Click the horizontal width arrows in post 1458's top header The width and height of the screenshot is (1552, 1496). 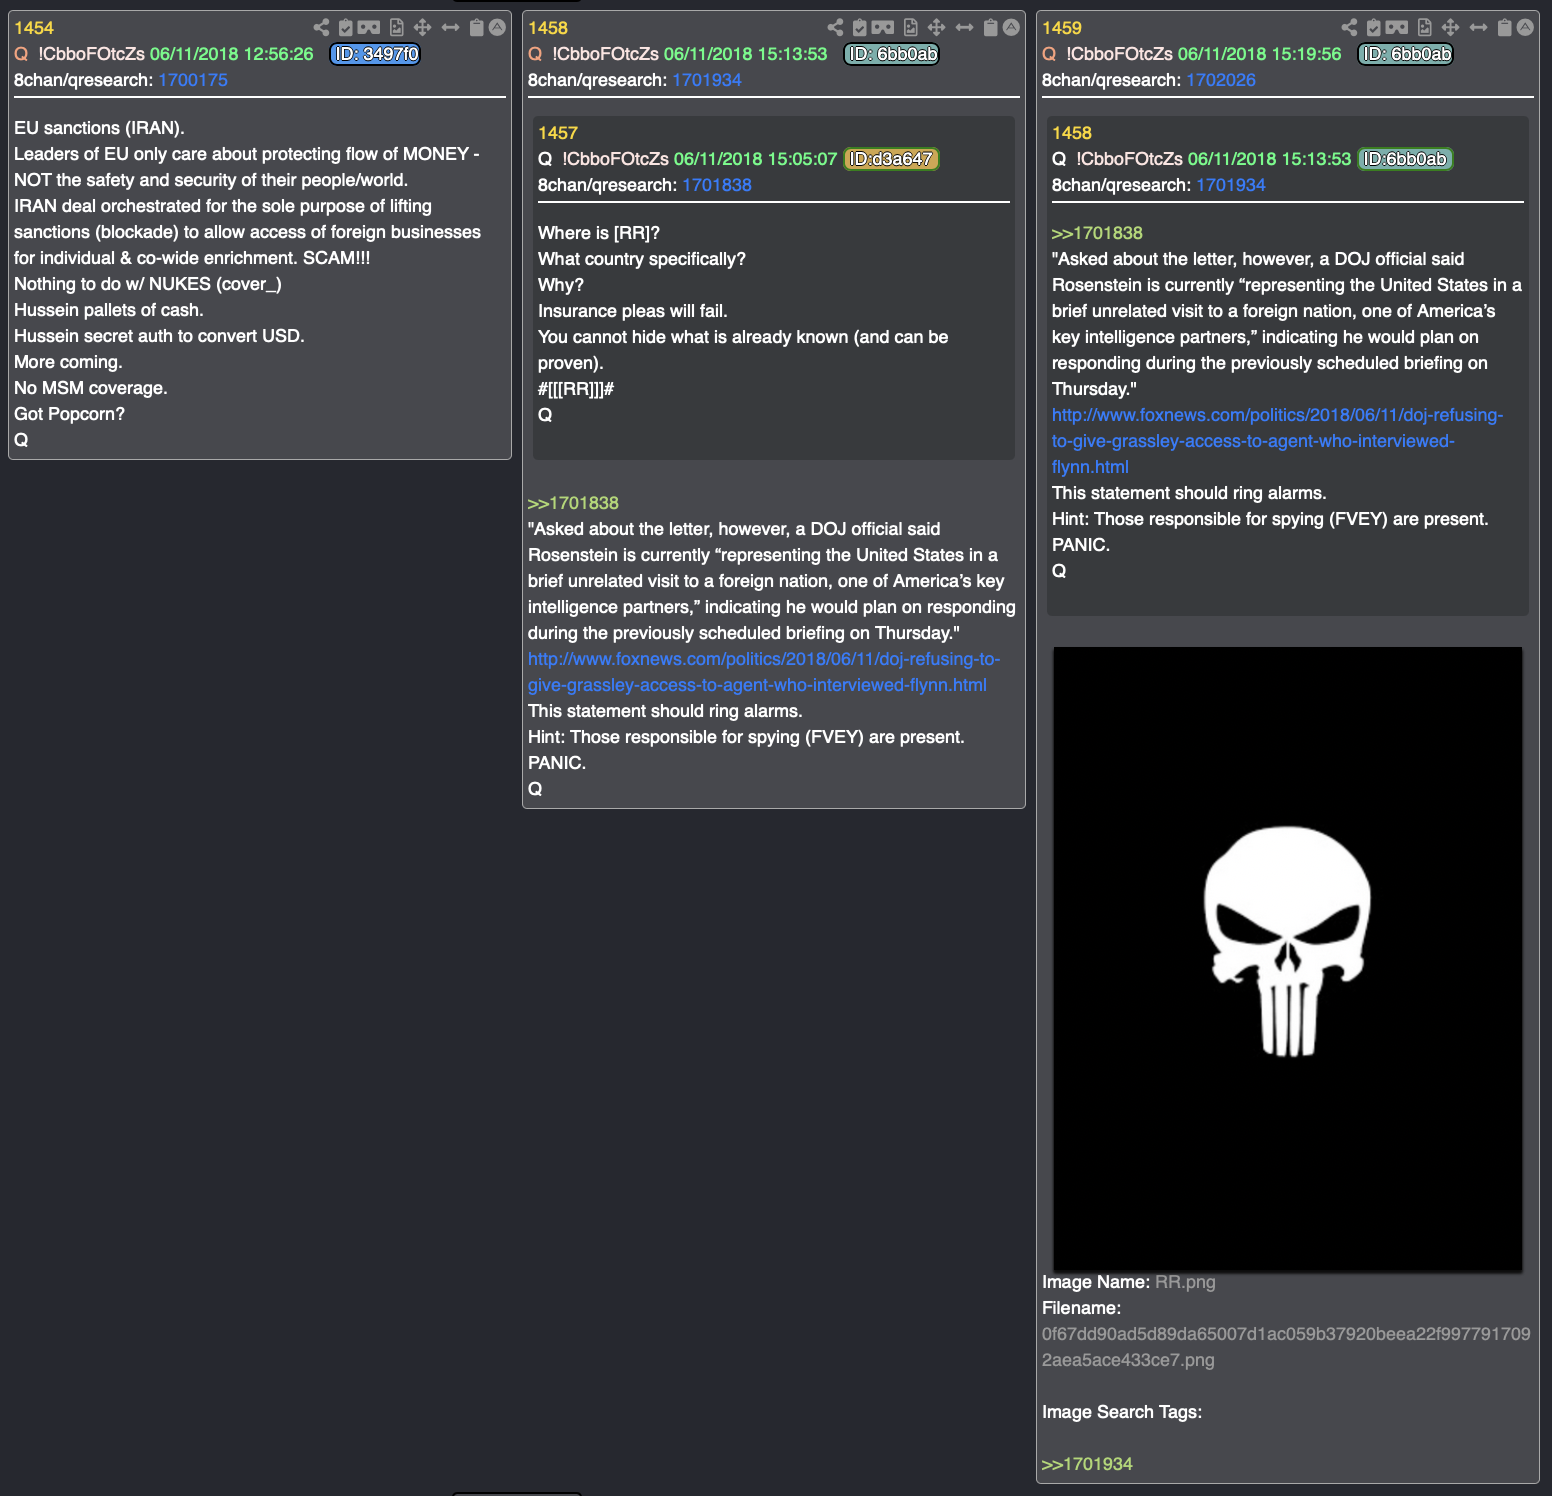pyautogui.click(x=964, y=28)
